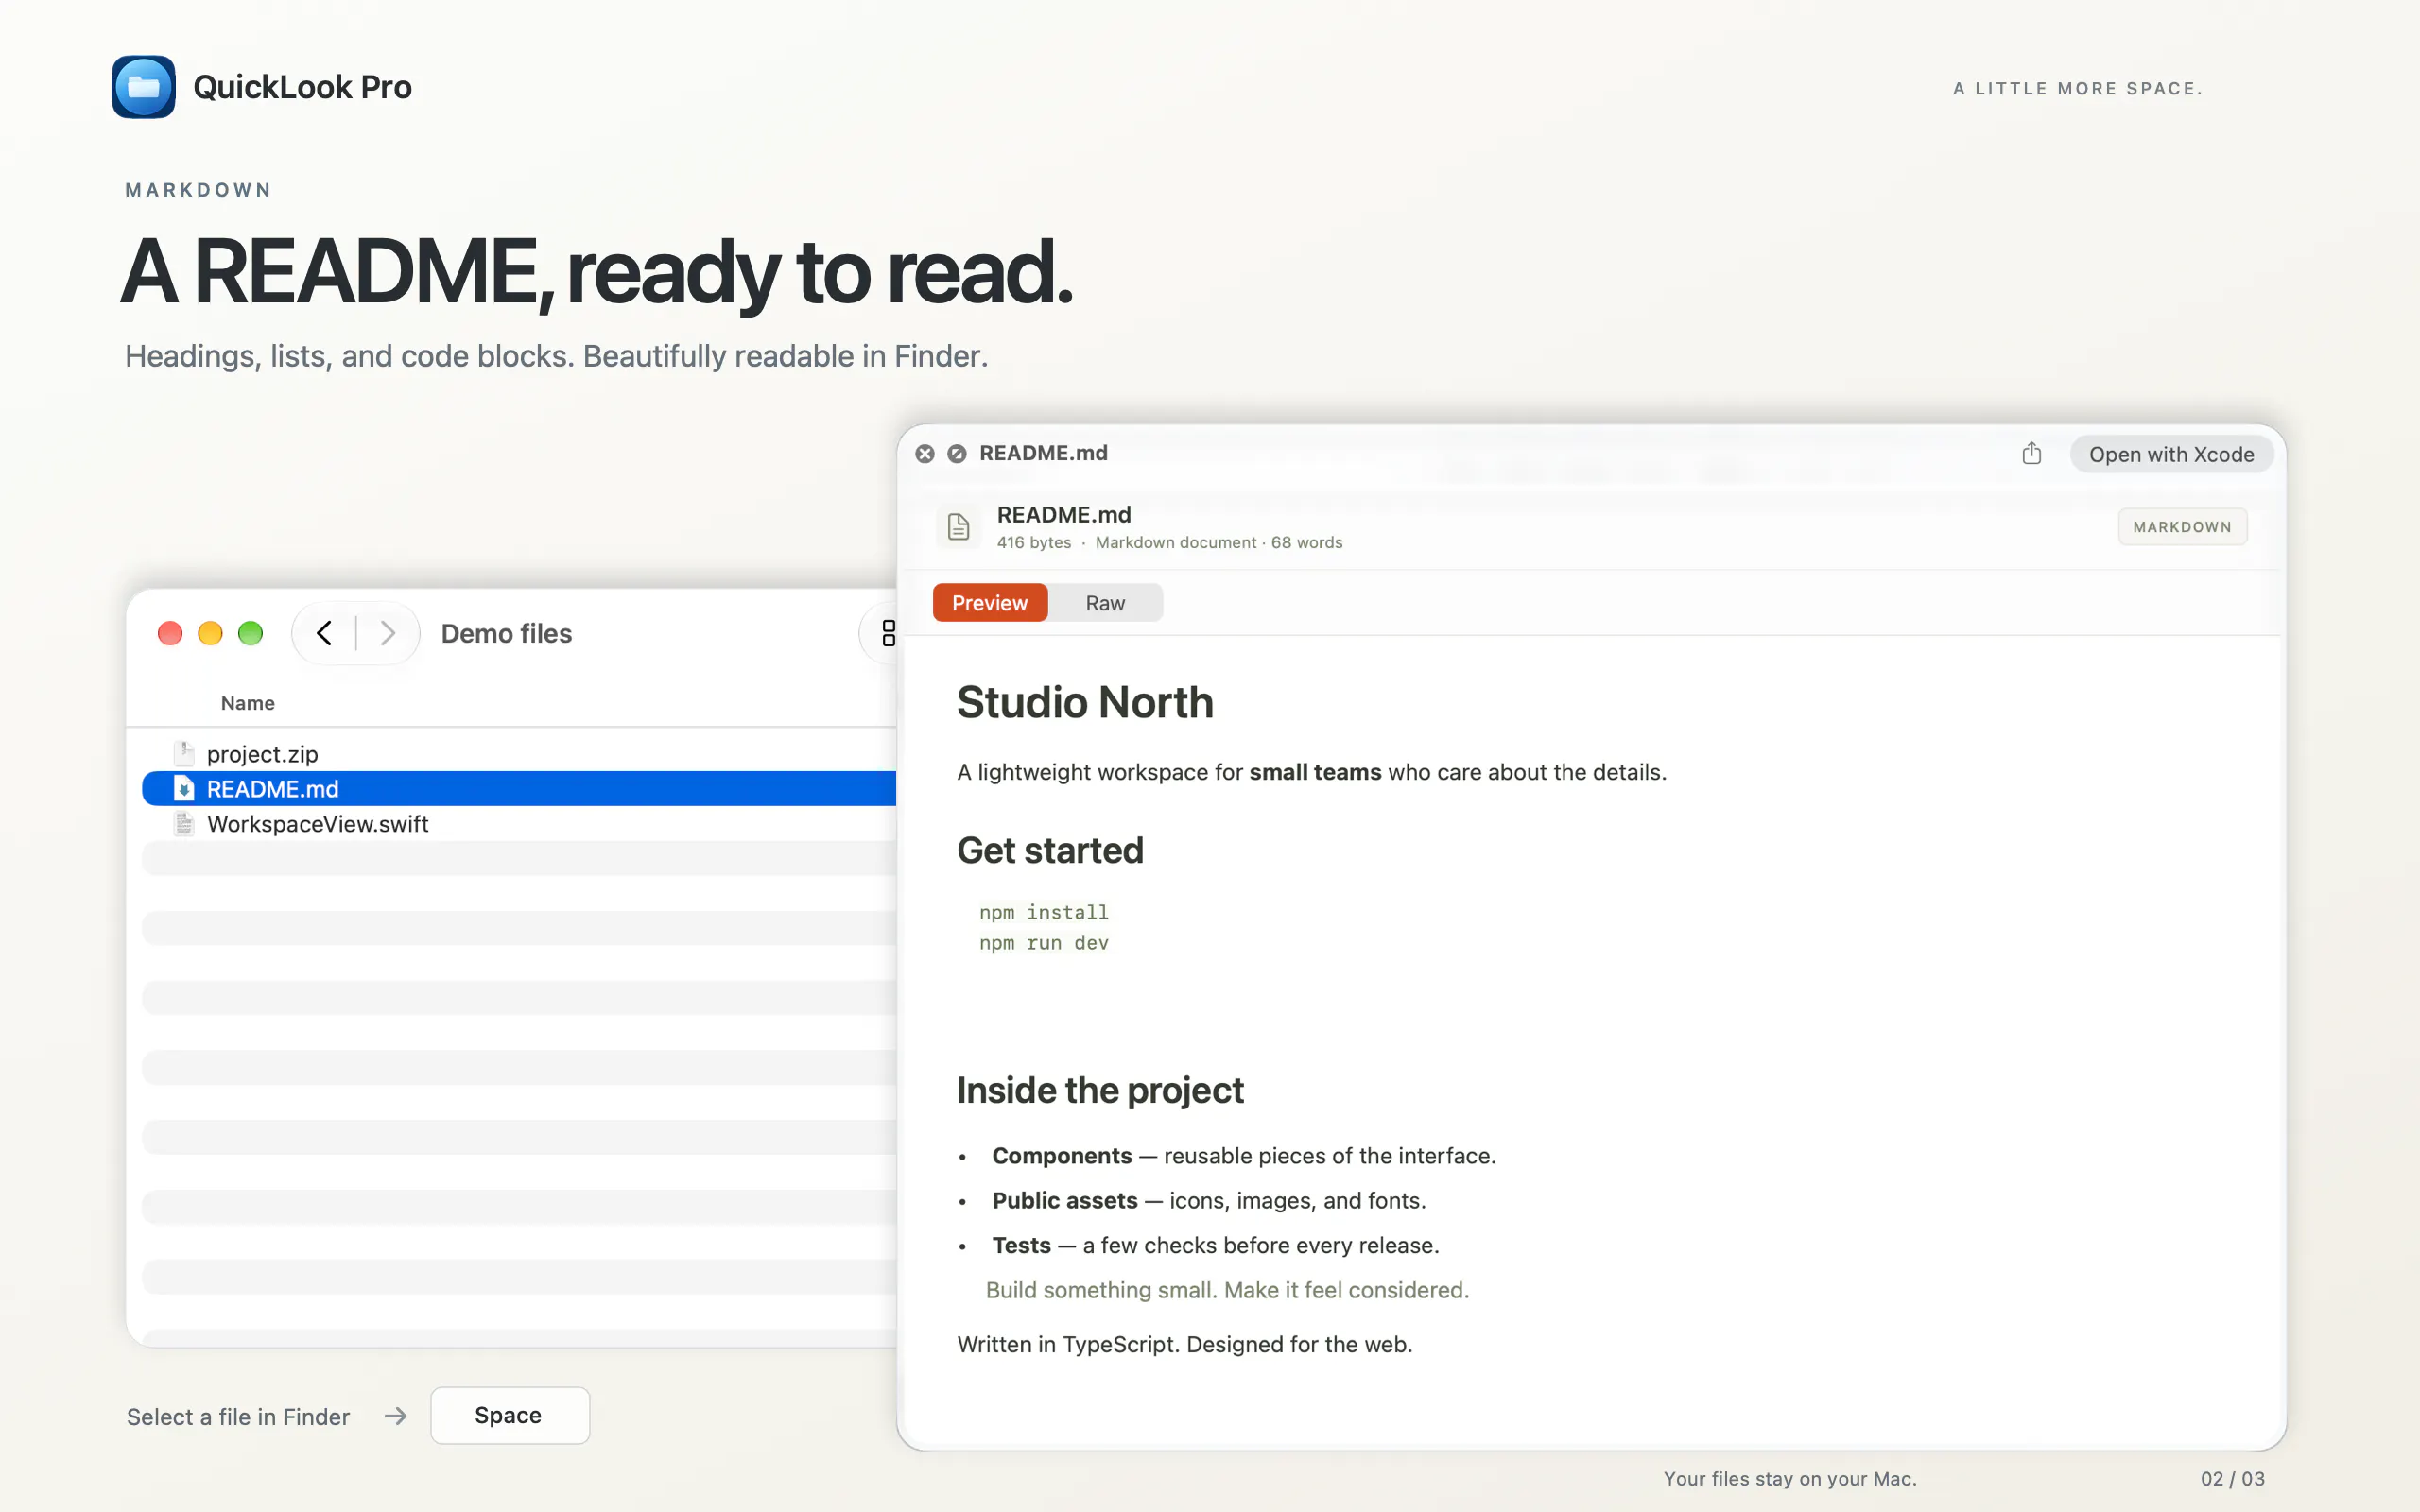Viewport: 2420px width, 1512px height.
Task: Select project.zip in the file list
Action: click(519, 754)
